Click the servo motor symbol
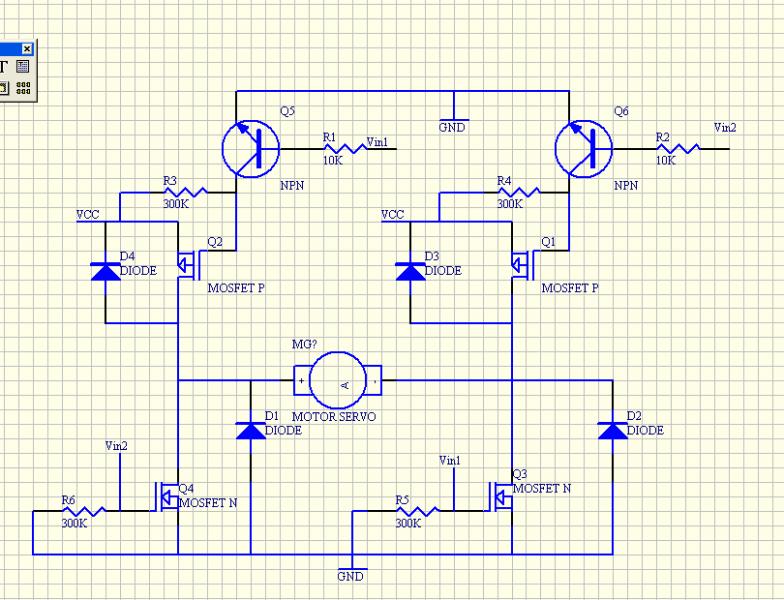This screenshot has height=600, width=784. [x=340, y=381]
